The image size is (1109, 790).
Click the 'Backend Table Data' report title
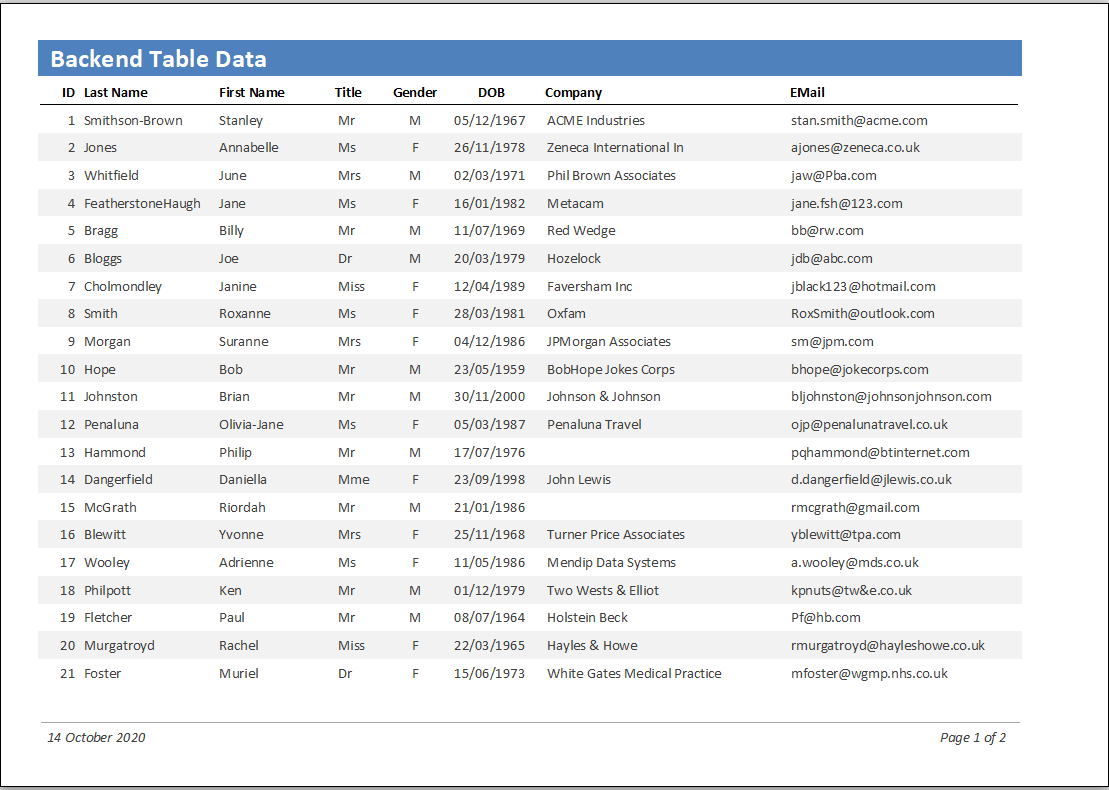[158, 59]
